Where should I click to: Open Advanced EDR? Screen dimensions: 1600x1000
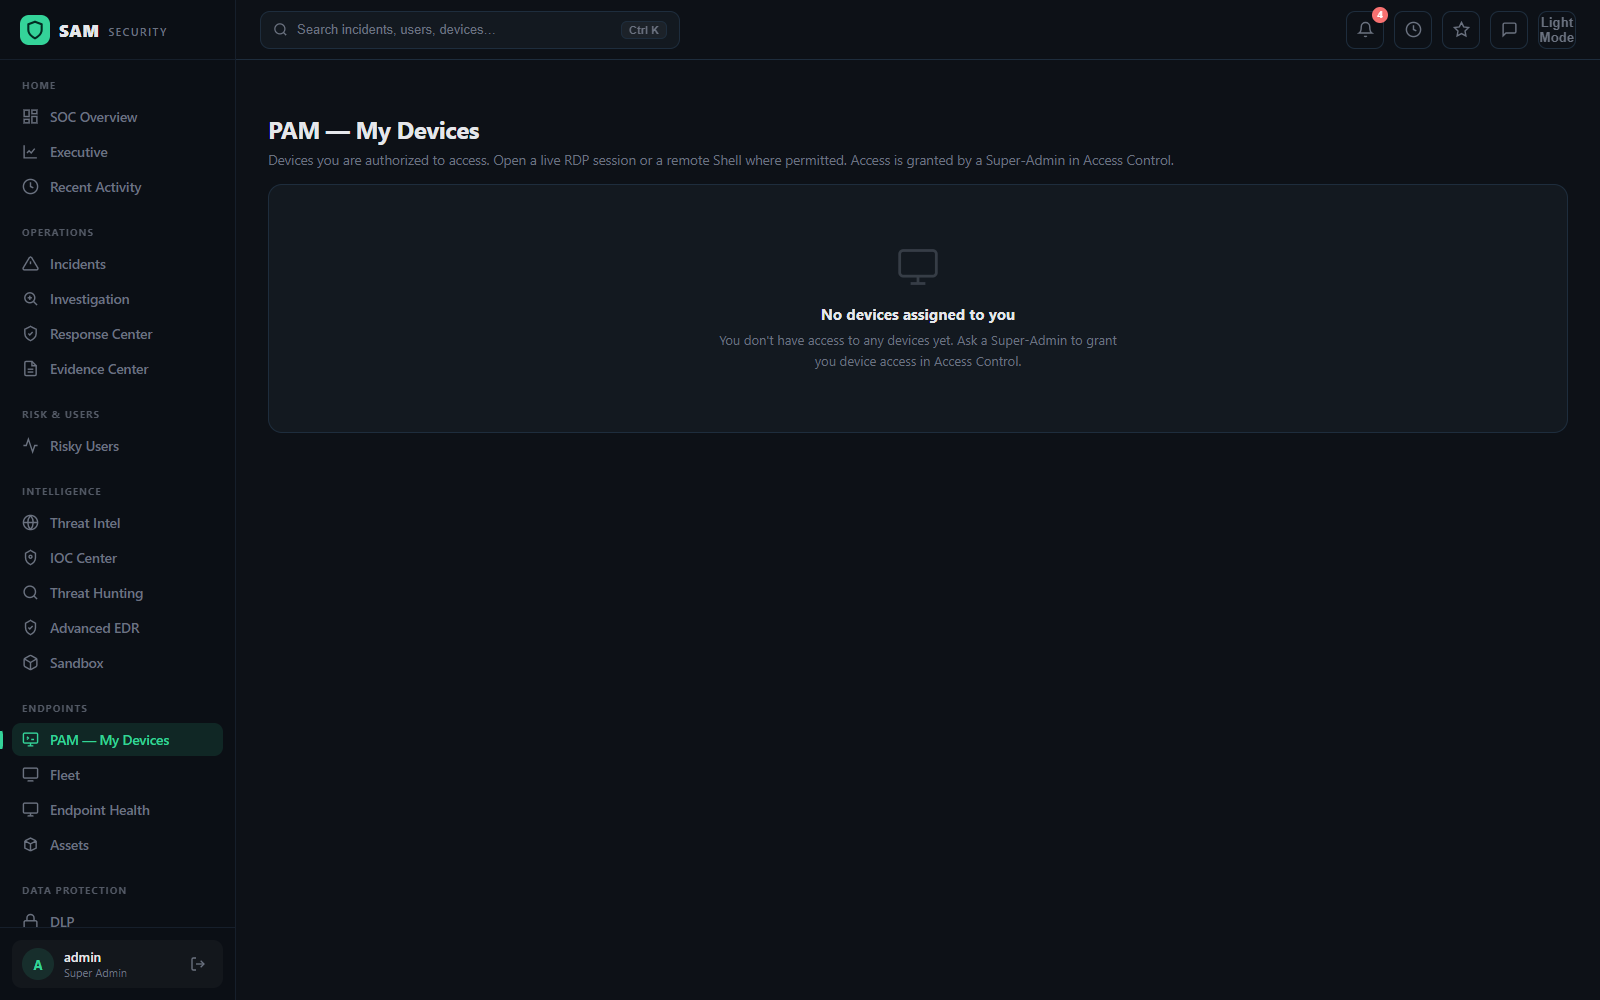117,628
